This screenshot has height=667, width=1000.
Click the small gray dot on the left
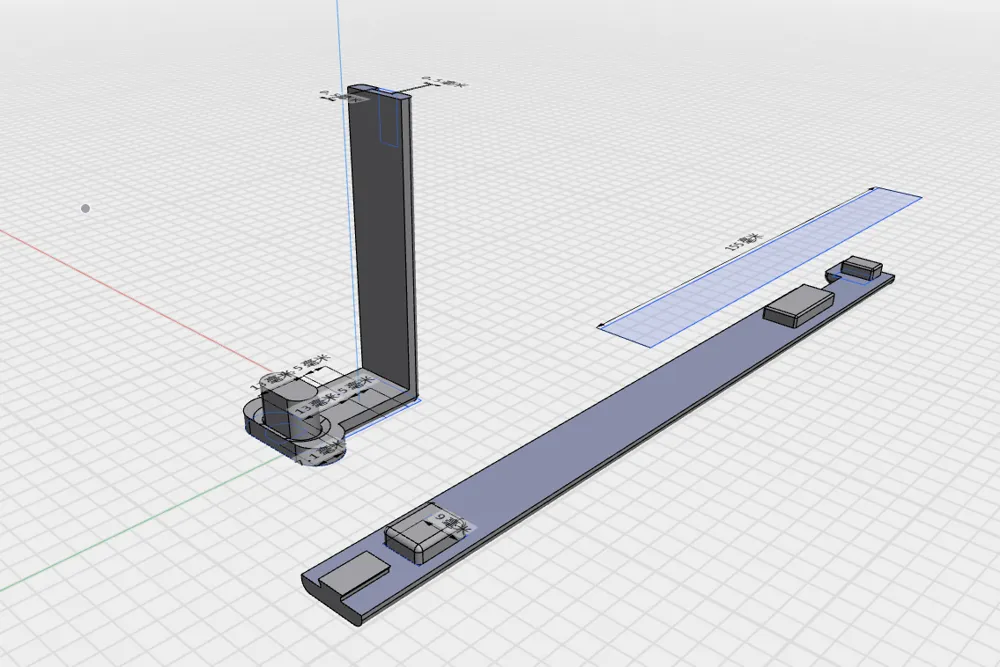pos(84,207)
